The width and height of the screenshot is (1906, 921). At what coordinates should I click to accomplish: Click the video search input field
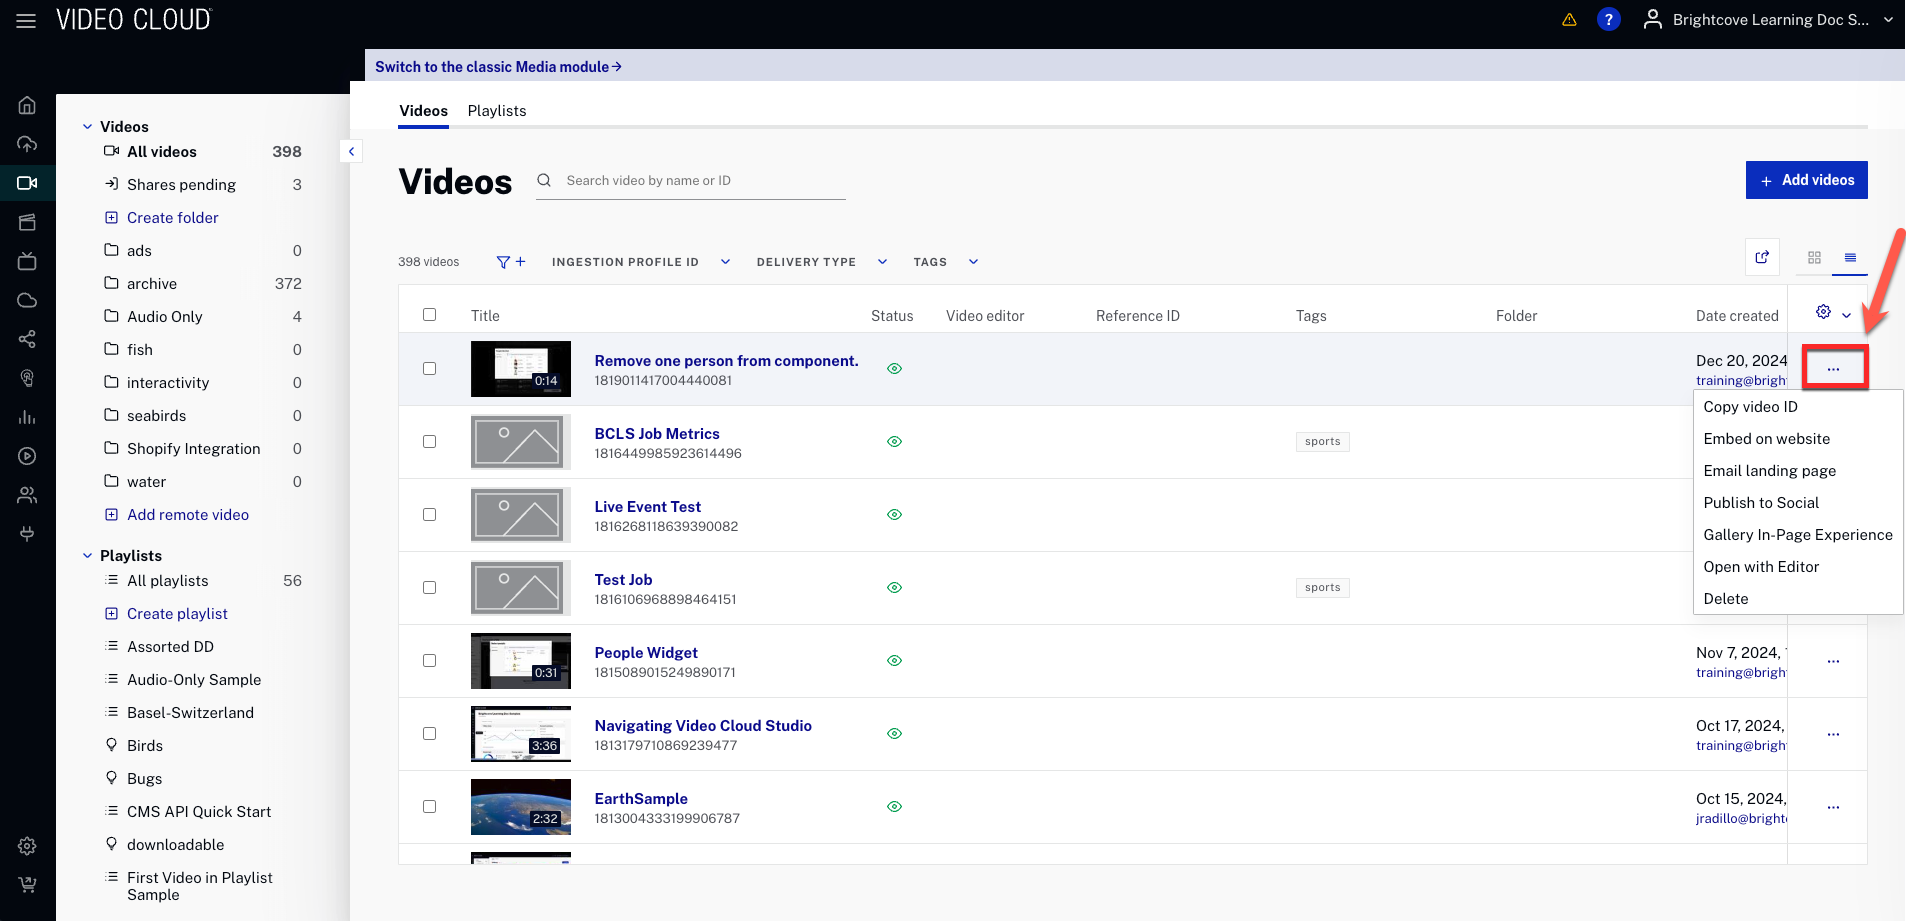[x=700, y=181]
